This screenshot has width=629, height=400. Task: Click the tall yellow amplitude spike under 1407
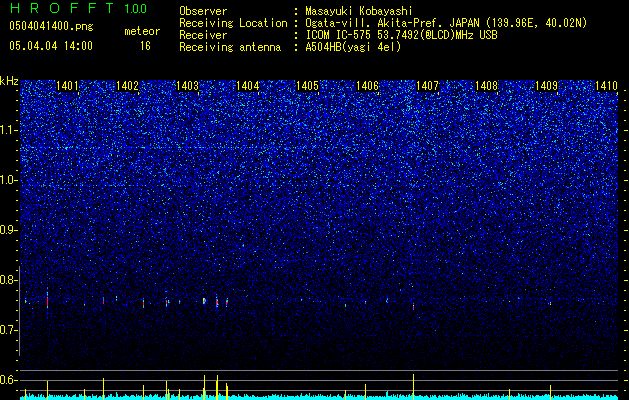[x=413, y=386]
